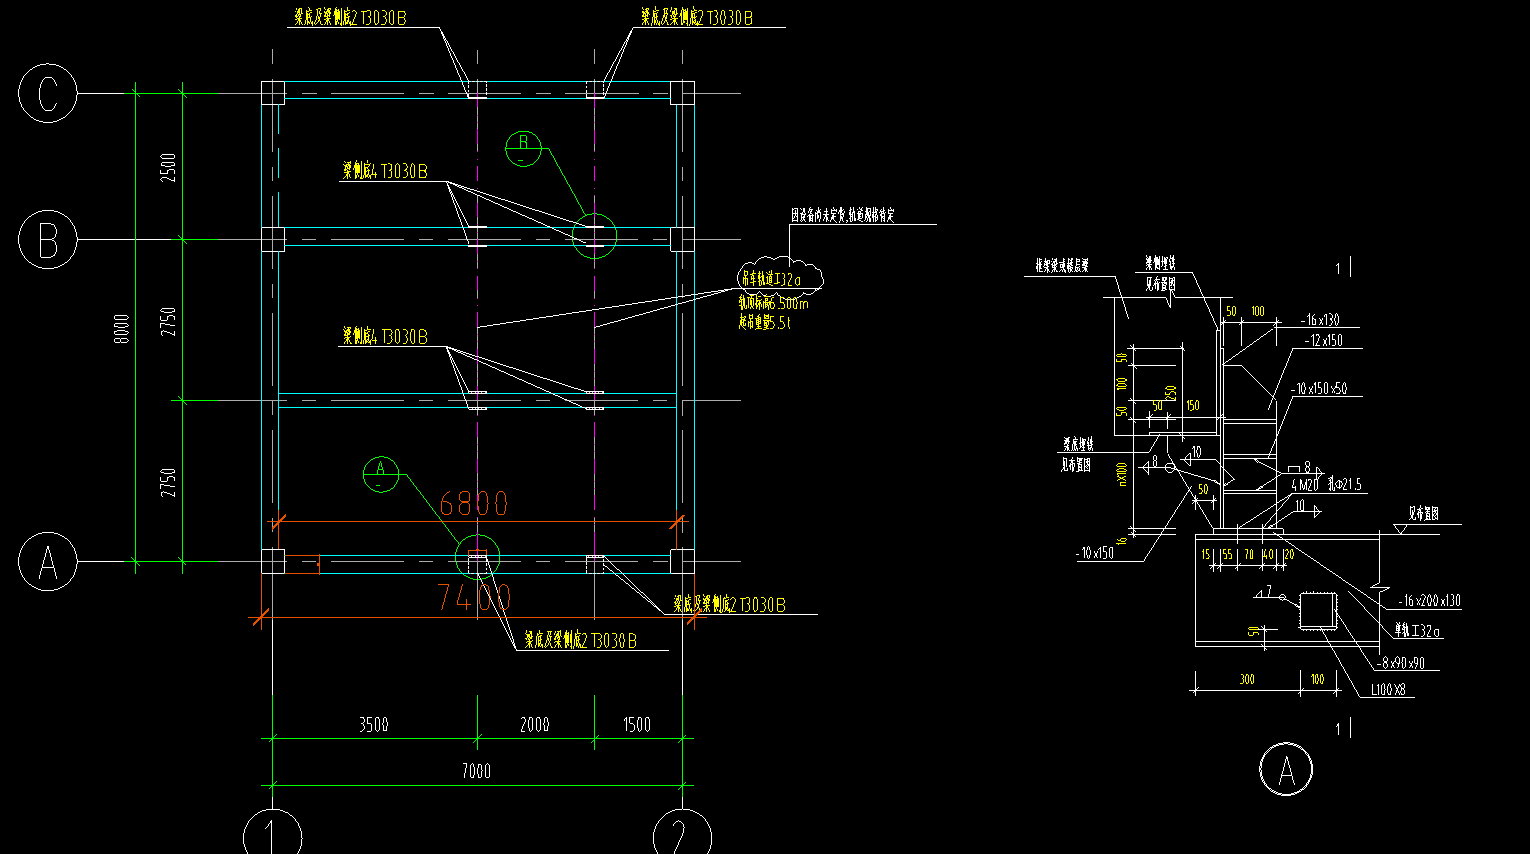Click the 1500 horizontal dimension text

(x=636, y=724)
